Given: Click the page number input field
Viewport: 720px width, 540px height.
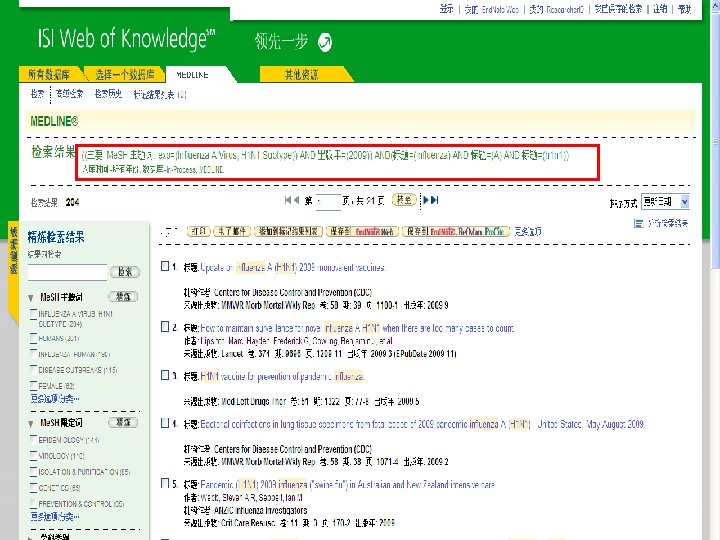Looking at the screenshot, I should [328, 202].
